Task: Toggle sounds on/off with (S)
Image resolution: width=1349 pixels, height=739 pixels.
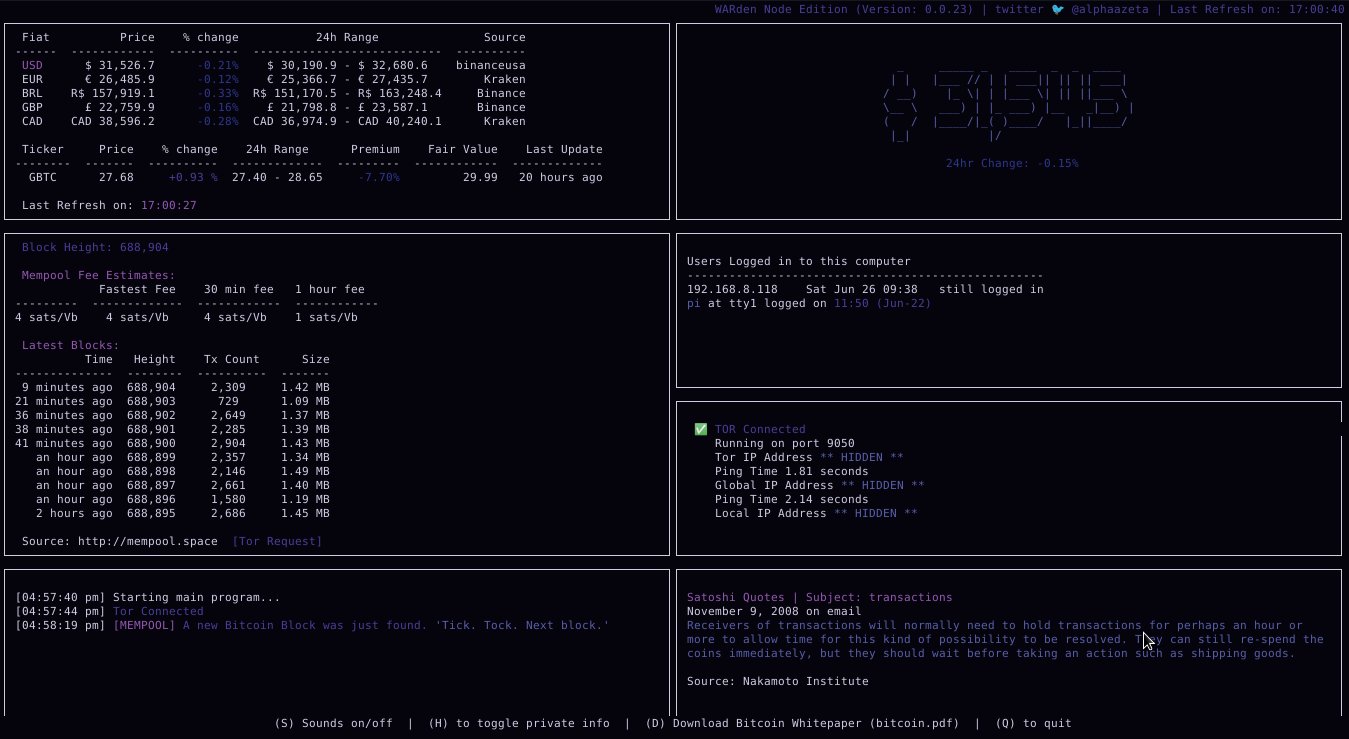Action: coord(334,723)
